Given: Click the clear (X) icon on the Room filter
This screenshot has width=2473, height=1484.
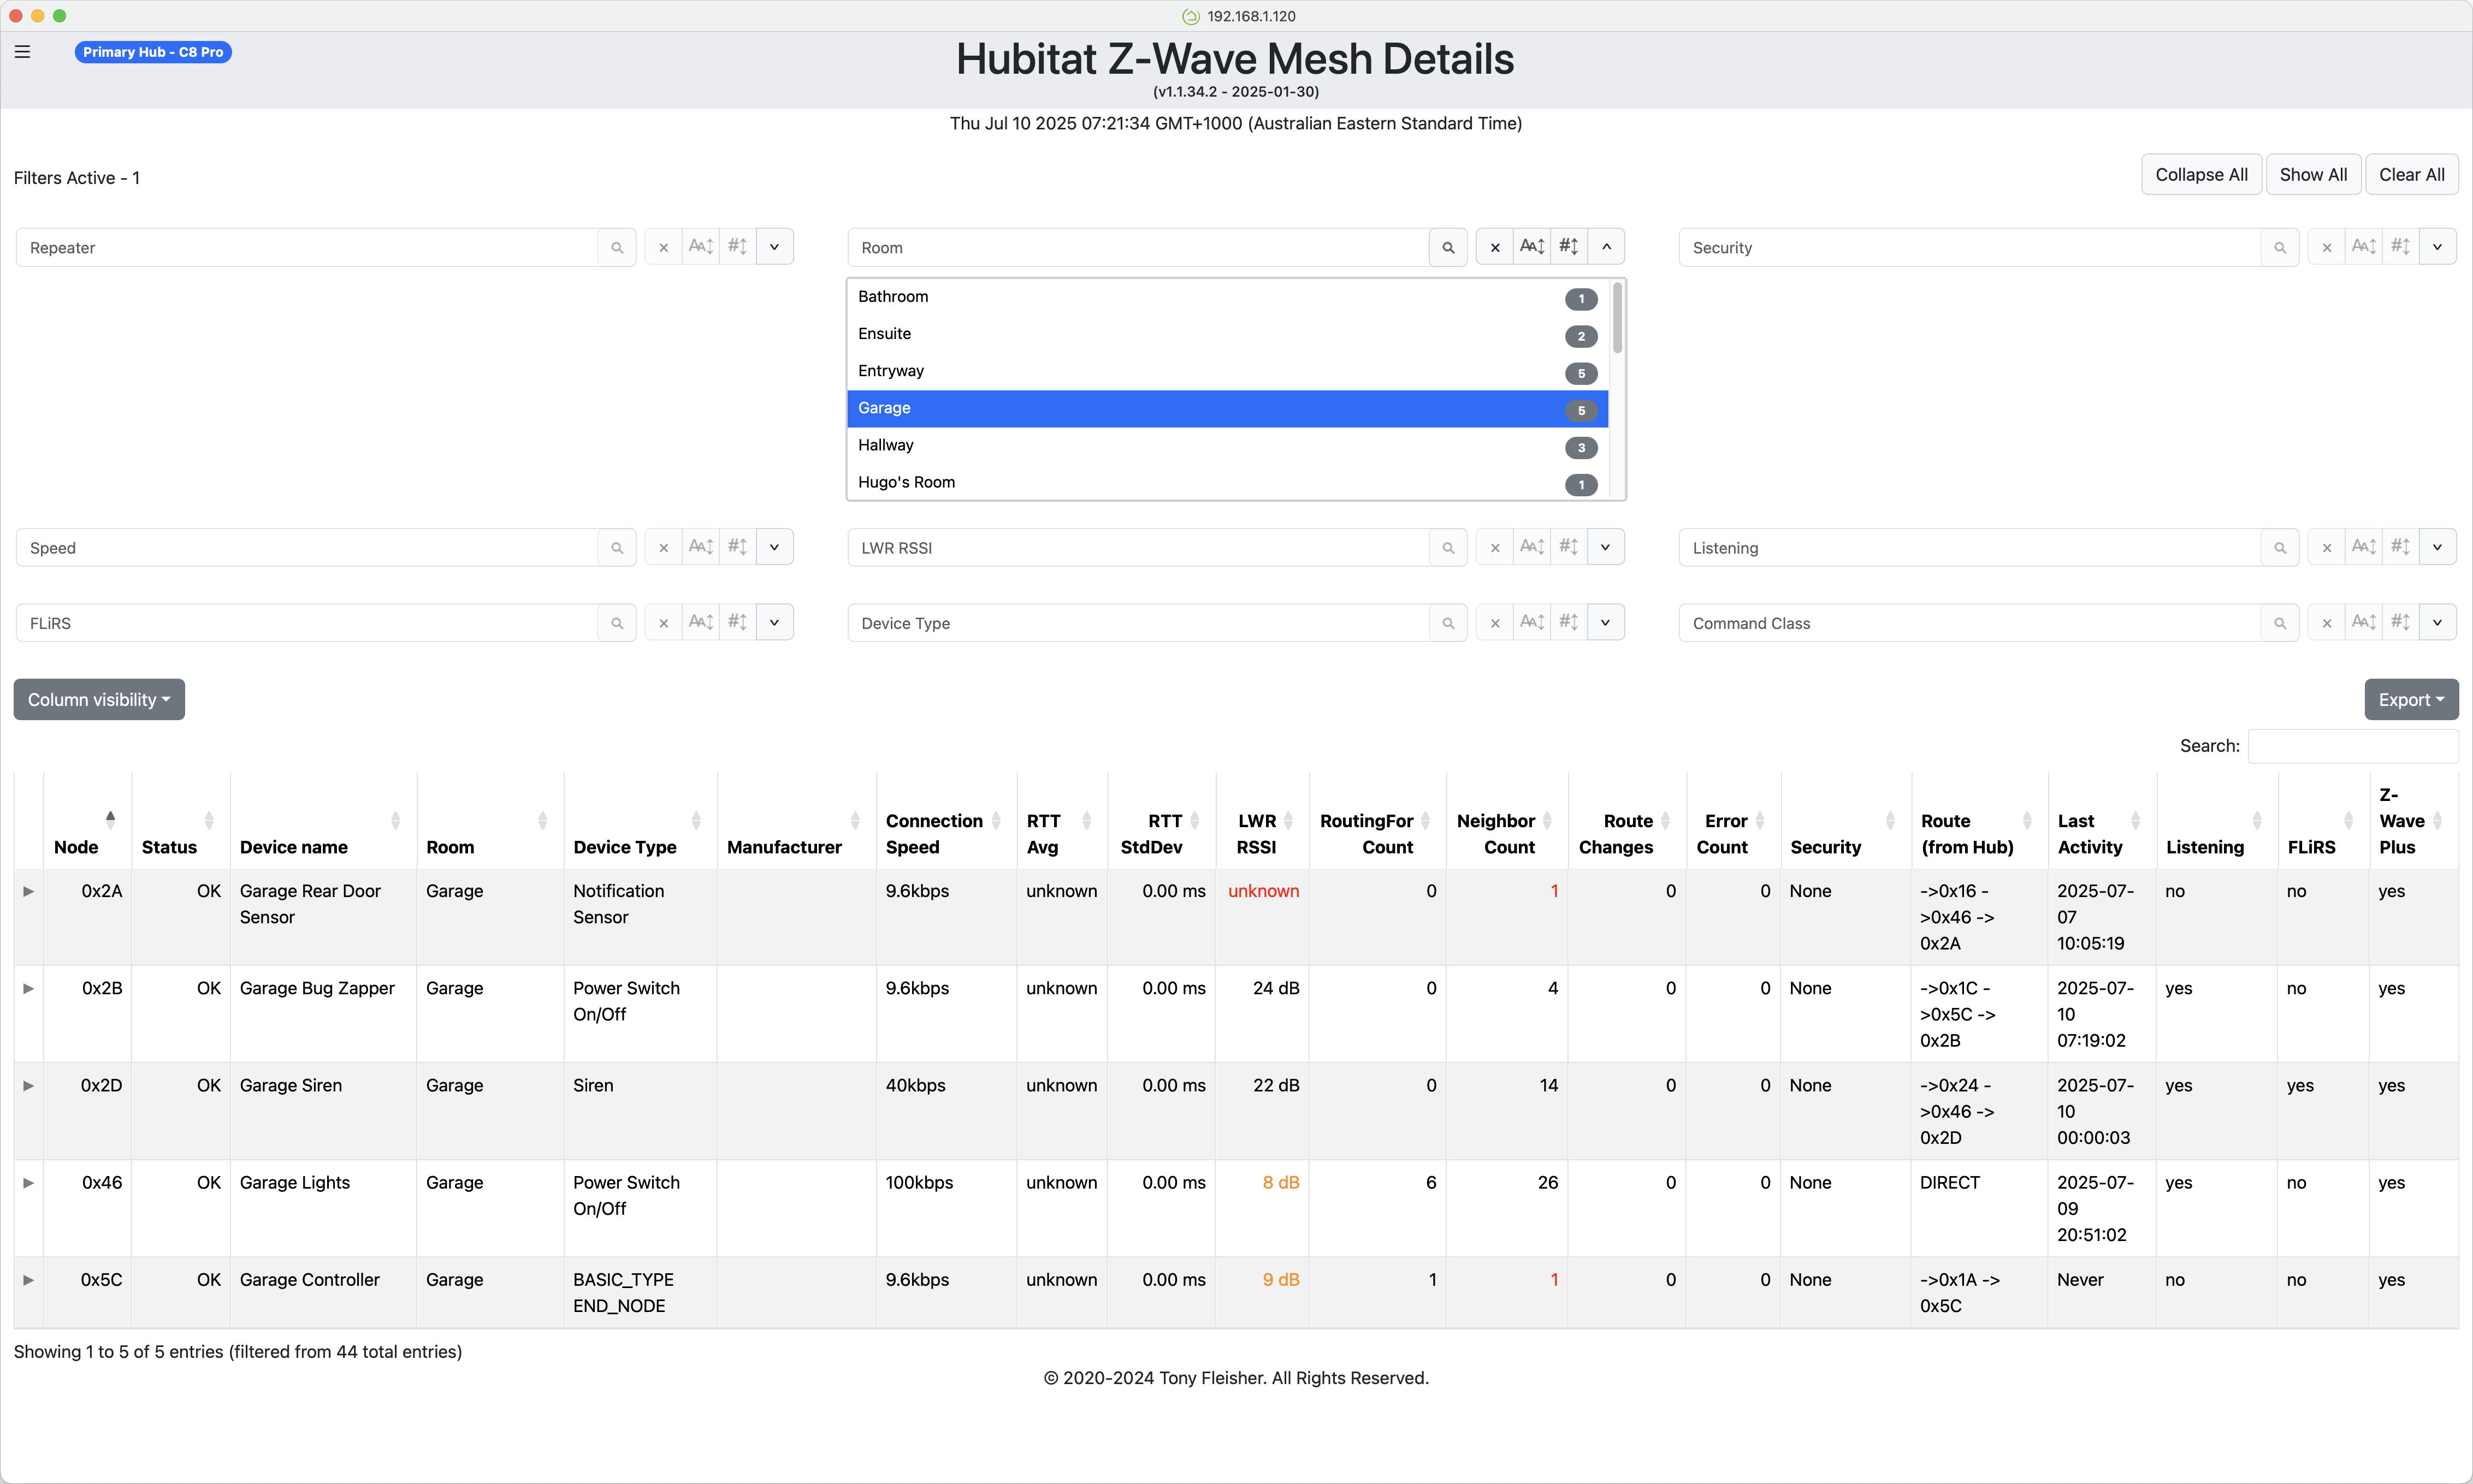Looking at the screenshot, I should click(1494, 247).
